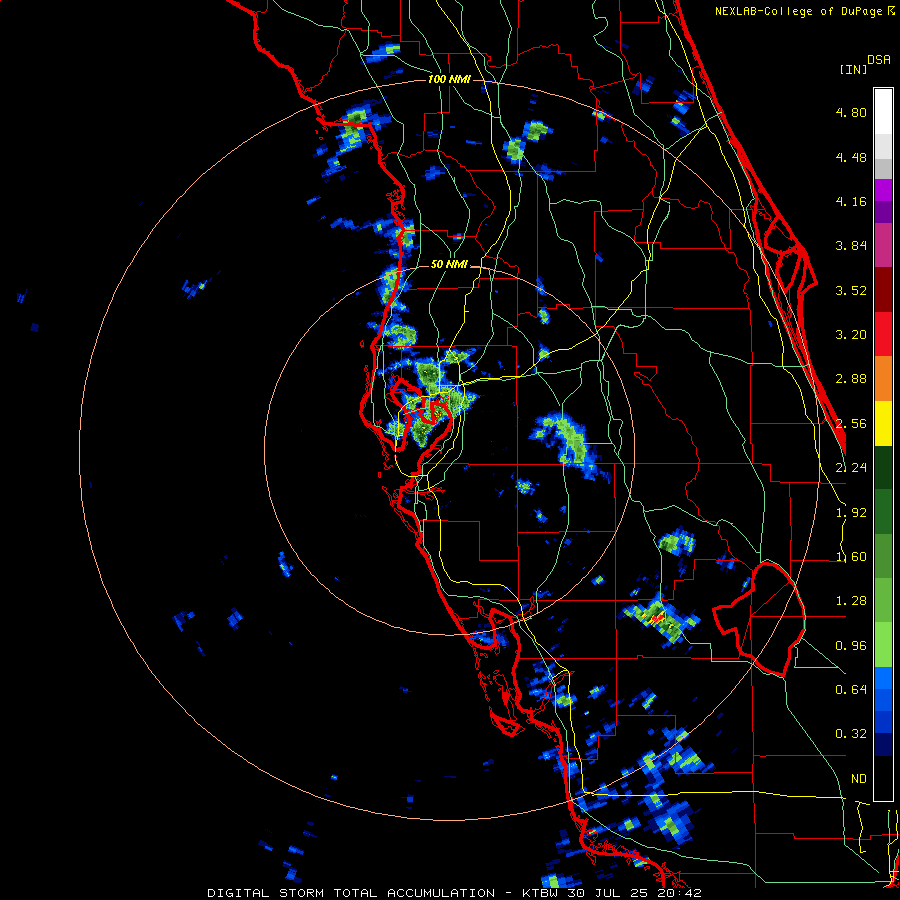This screenshot has width=900, height=900.
Task: Click the 4.48 legend value
Action: [851, 157]
